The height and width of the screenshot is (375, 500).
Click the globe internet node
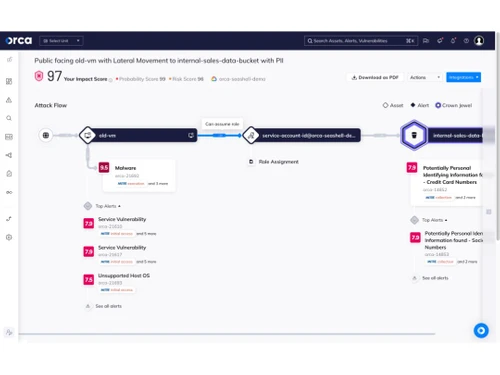pyautogui.click(x=46, y=135)
